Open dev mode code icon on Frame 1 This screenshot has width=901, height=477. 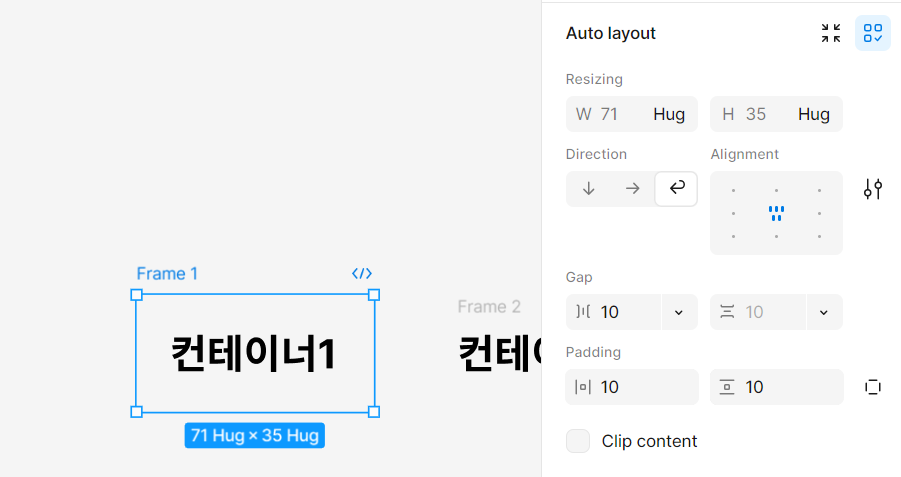[x=362, y=274]
